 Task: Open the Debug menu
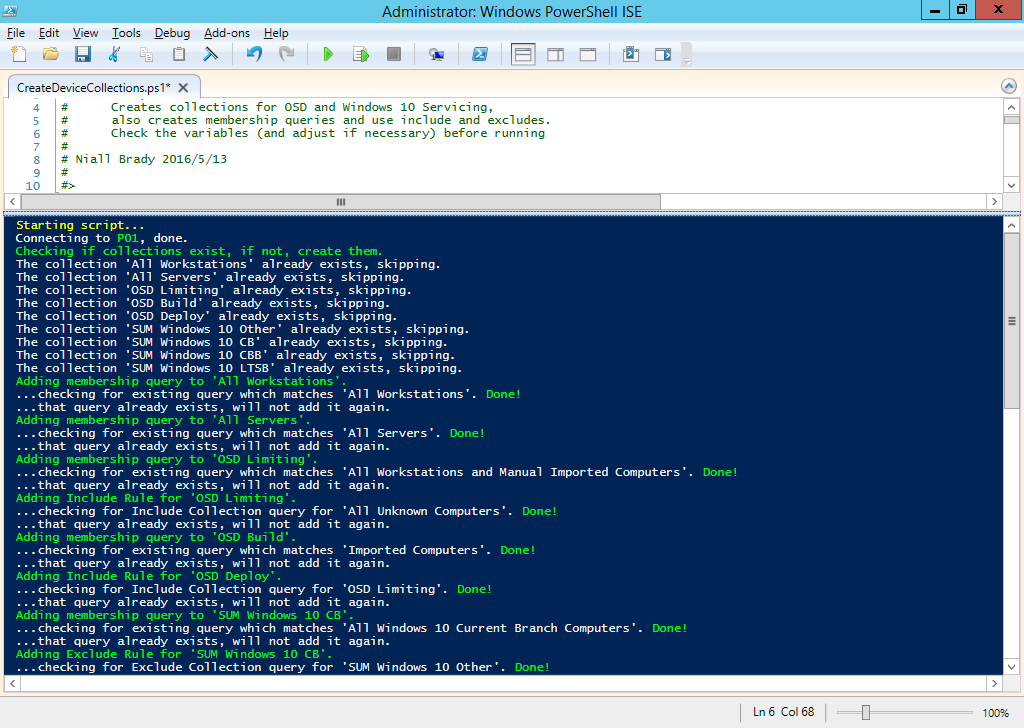coord(172,33)
